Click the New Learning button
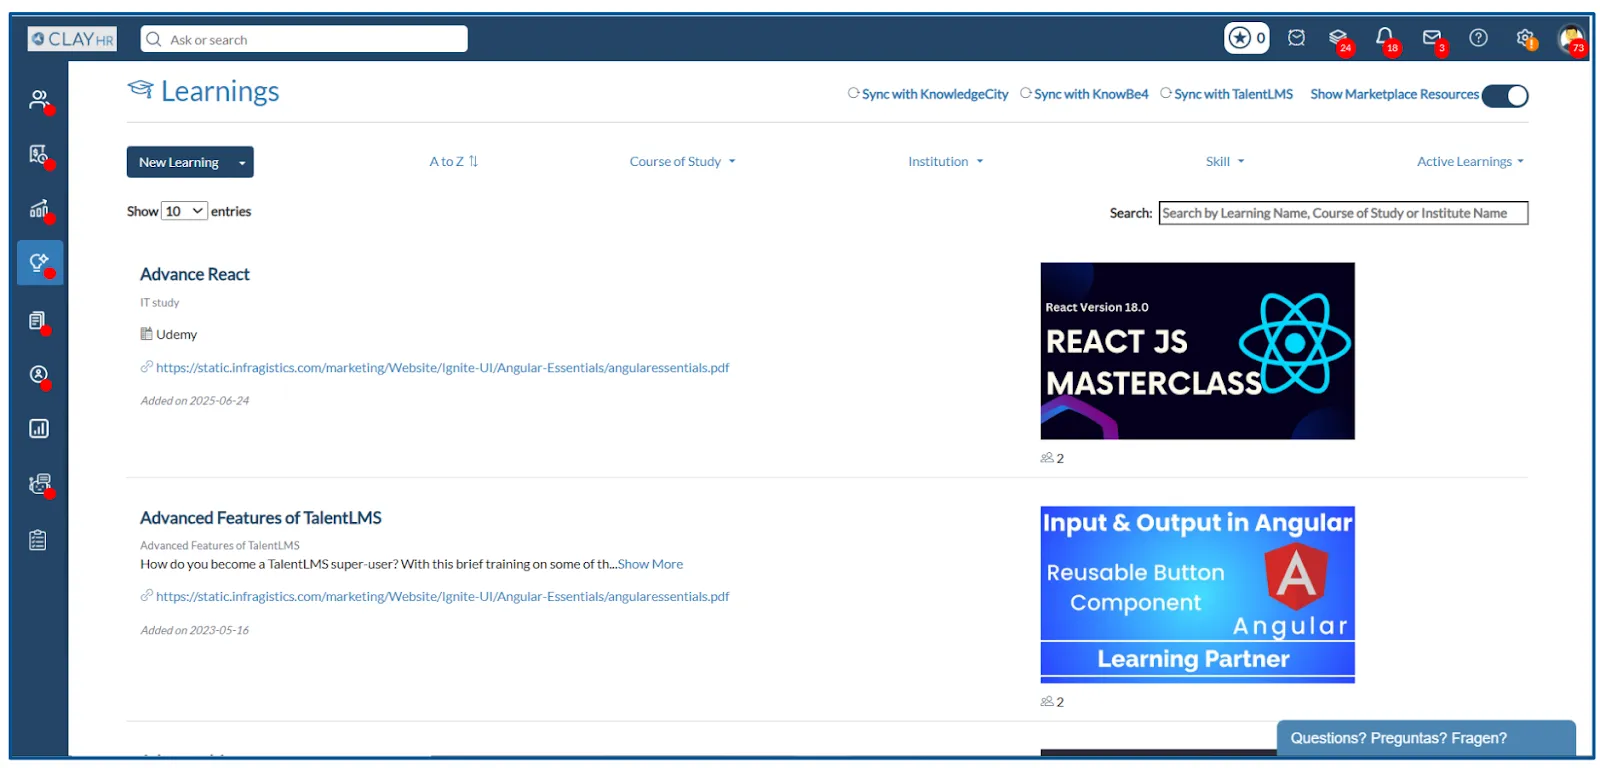 point(179,162)
